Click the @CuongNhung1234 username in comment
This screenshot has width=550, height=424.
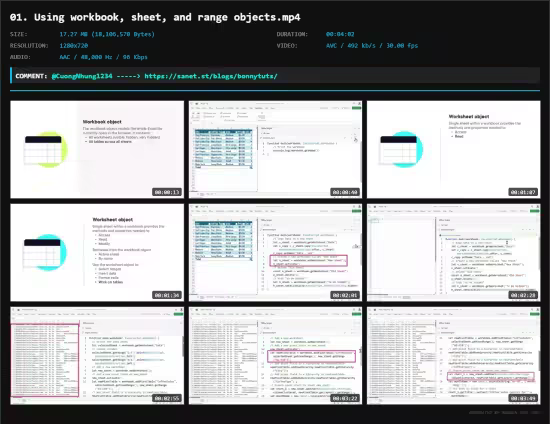point(82,76)
